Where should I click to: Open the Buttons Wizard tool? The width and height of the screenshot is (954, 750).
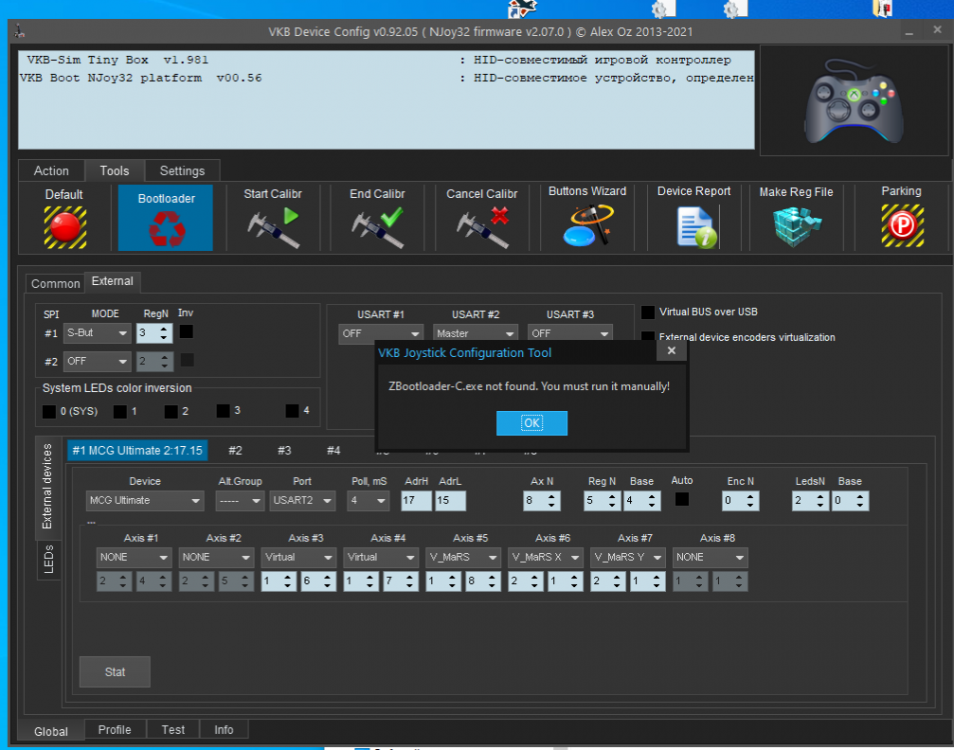tap(587, 226)
